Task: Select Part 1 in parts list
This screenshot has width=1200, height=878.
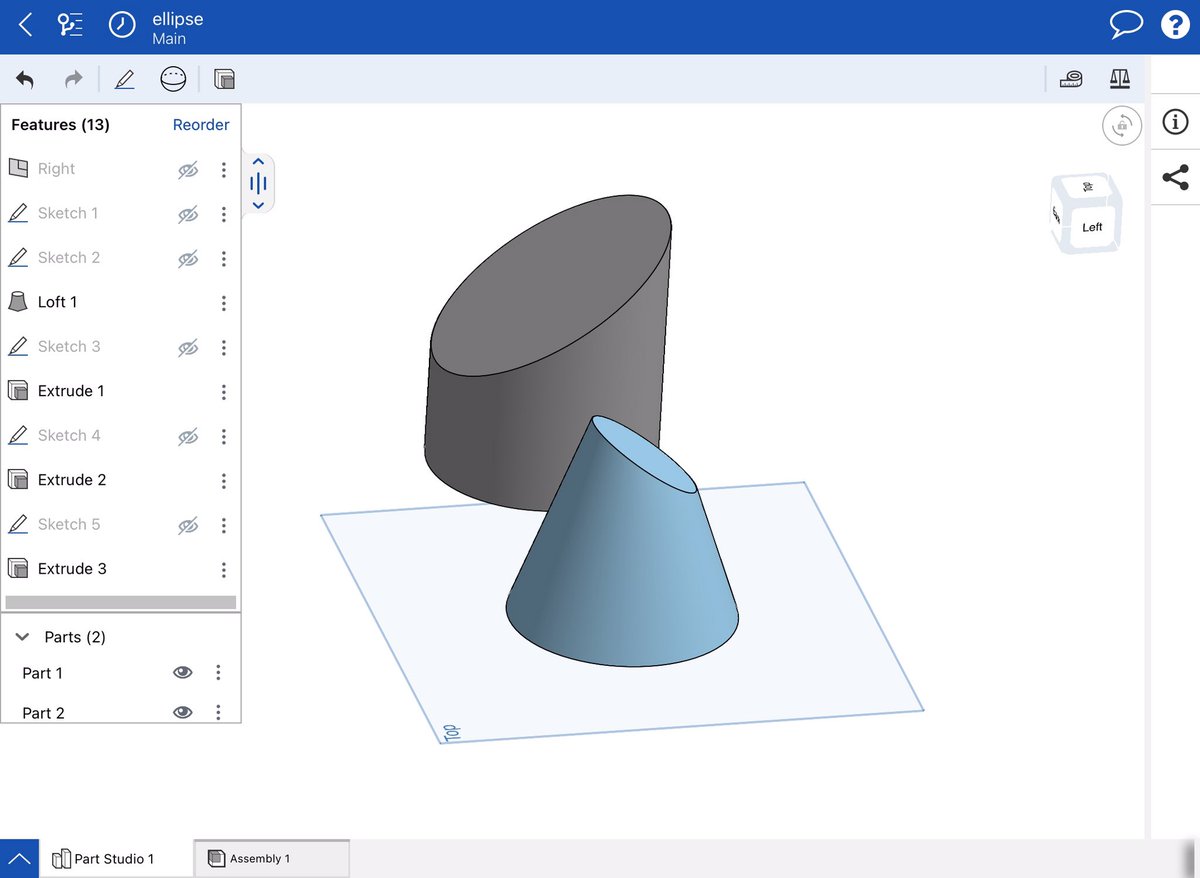Action: click(x=43, y=673)
